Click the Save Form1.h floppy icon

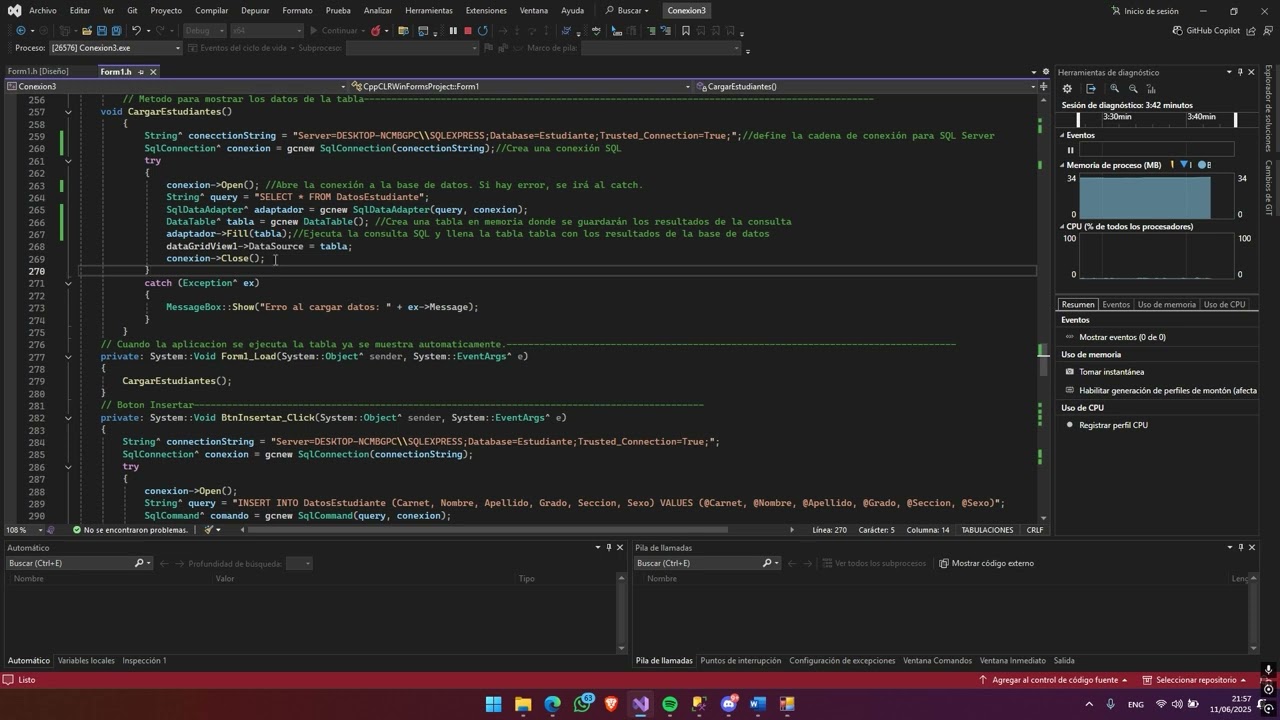[x=102, y=31]
